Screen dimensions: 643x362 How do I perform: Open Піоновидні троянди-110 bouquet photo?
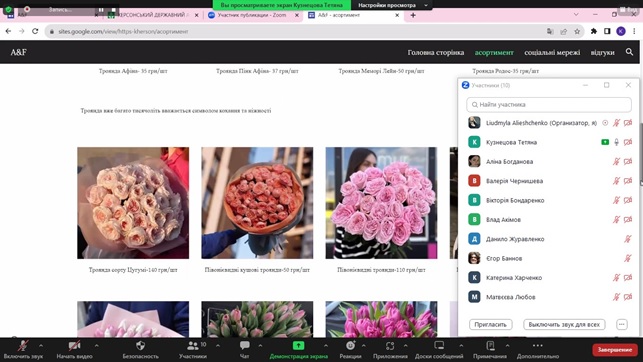click(381, 203)
